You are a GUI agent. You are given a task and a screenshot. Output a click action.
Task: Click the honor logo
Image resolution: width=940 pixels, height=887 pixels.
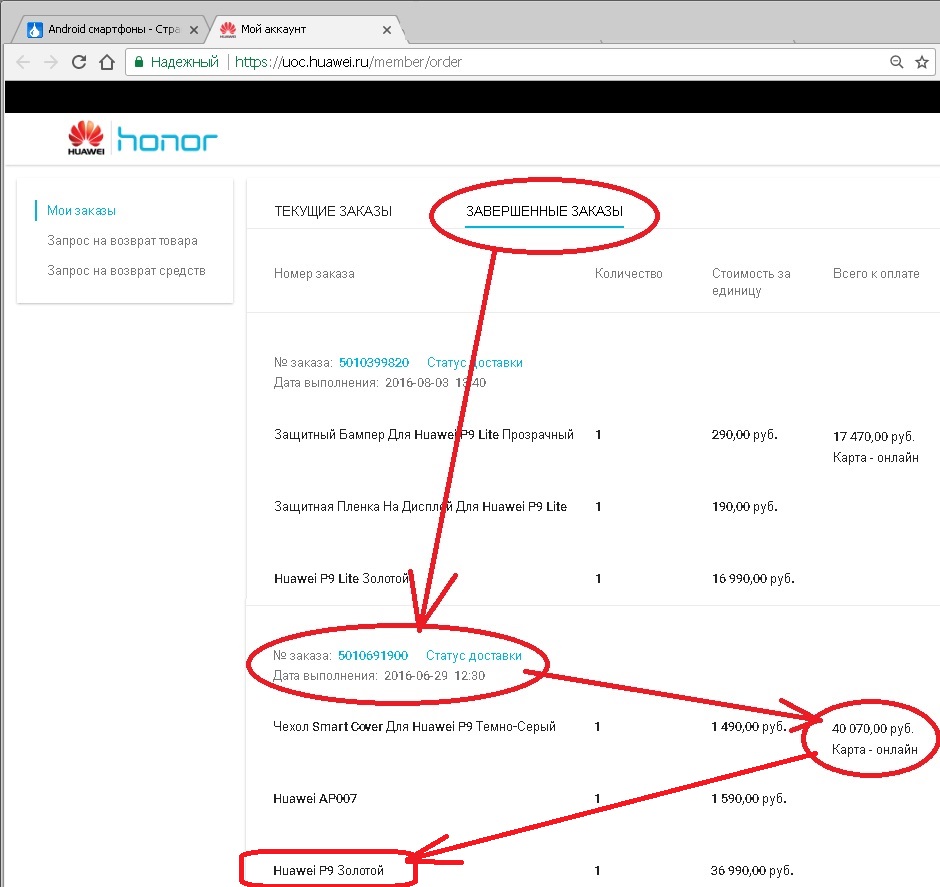(167, 139)
